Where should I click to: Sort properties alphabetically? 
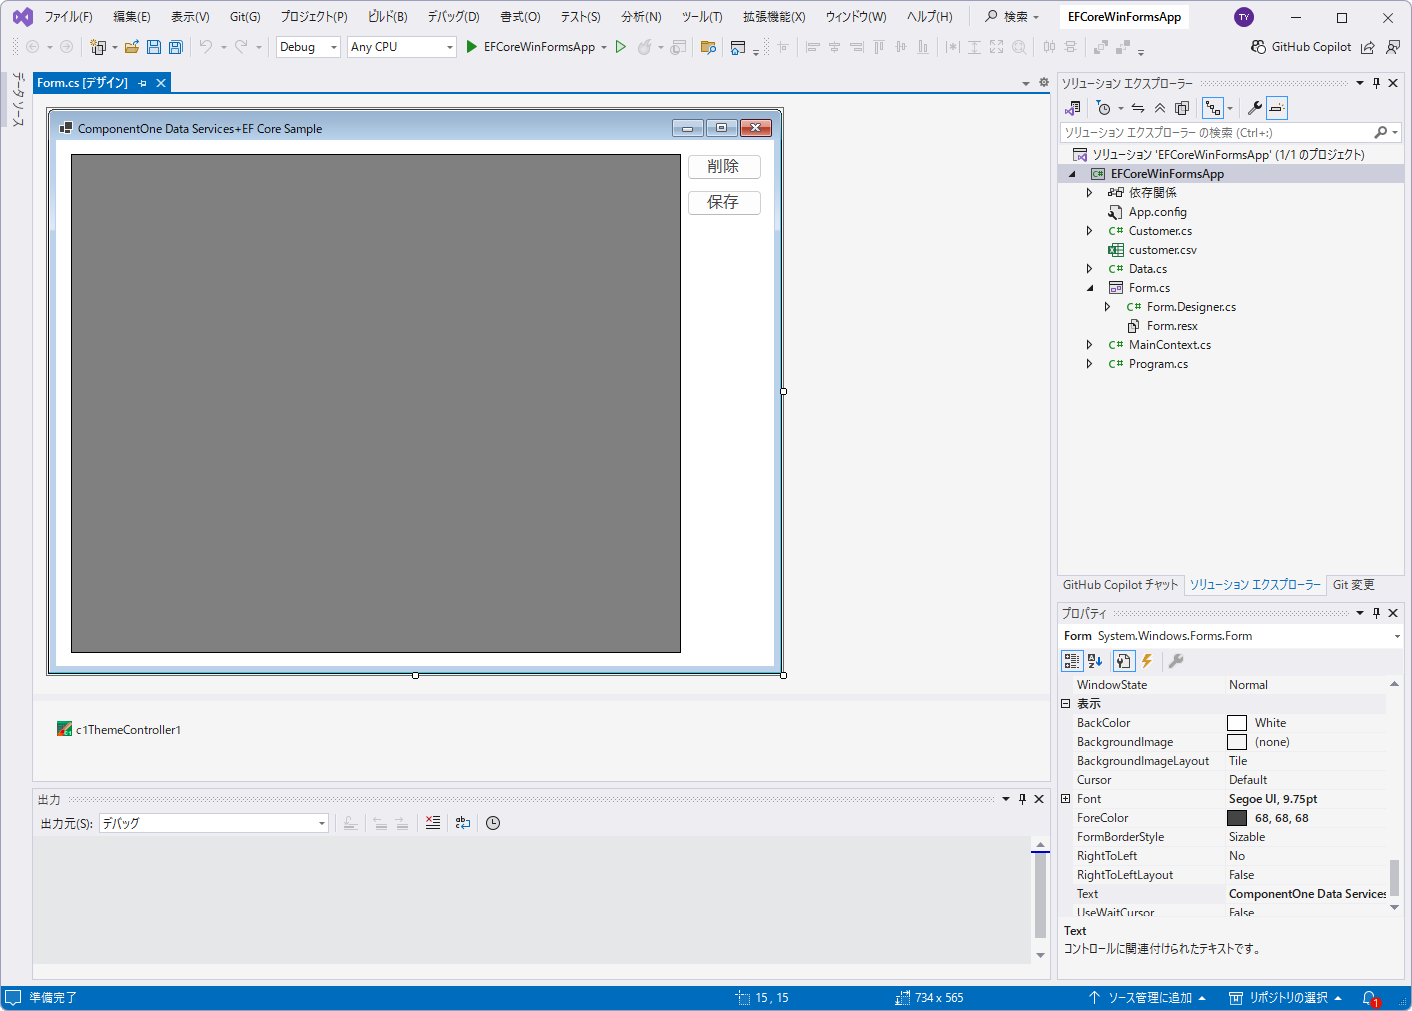pos(1095,661)
